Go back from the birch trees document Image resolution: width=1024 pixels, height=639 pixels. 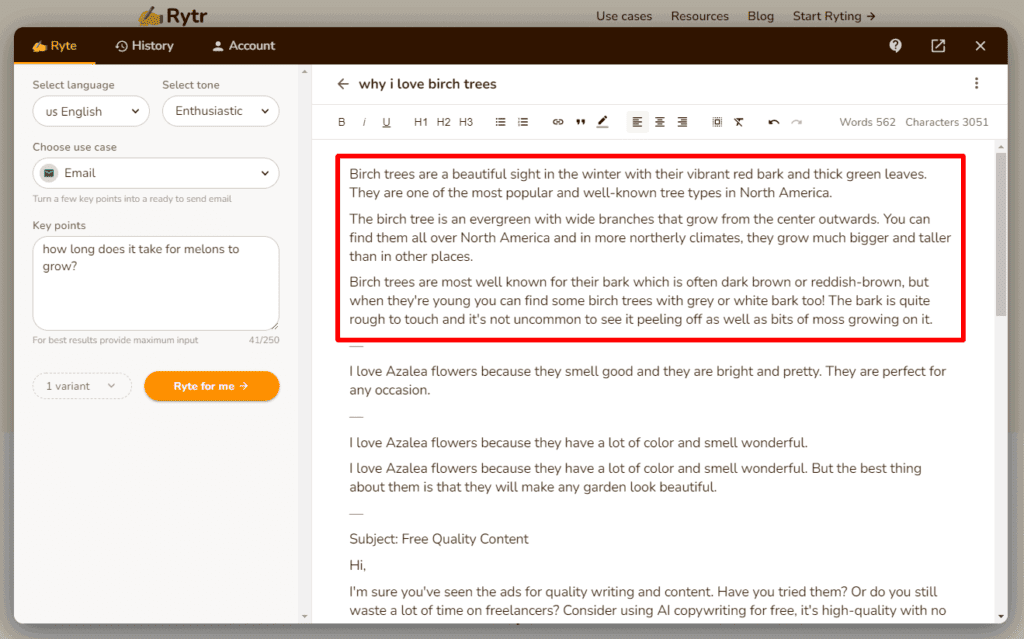tap(343, 84)
